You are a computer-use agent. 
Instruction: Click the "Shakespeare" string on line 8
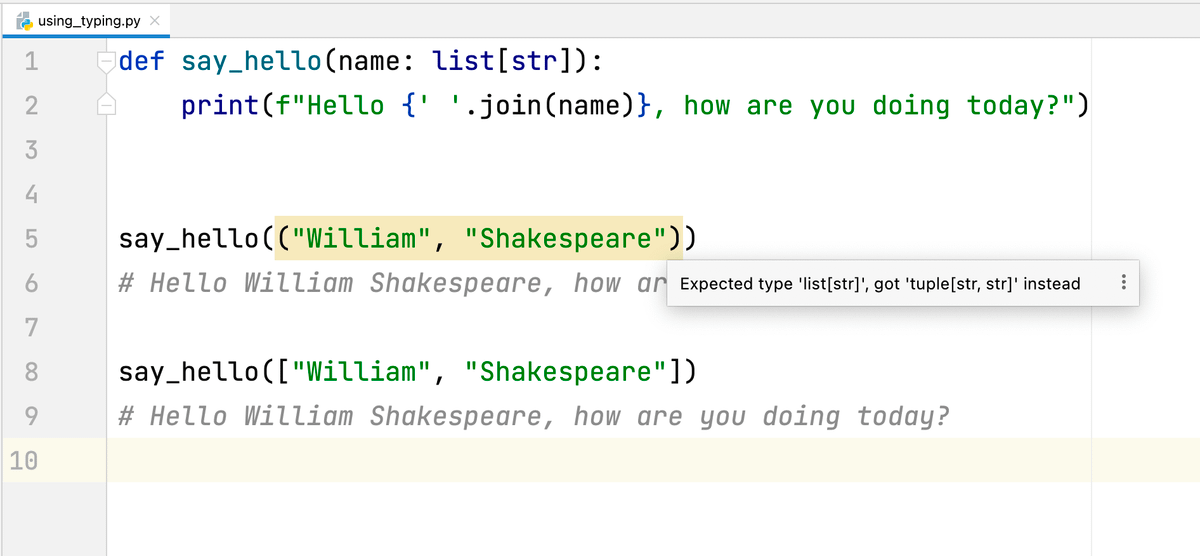coord(566,373)
